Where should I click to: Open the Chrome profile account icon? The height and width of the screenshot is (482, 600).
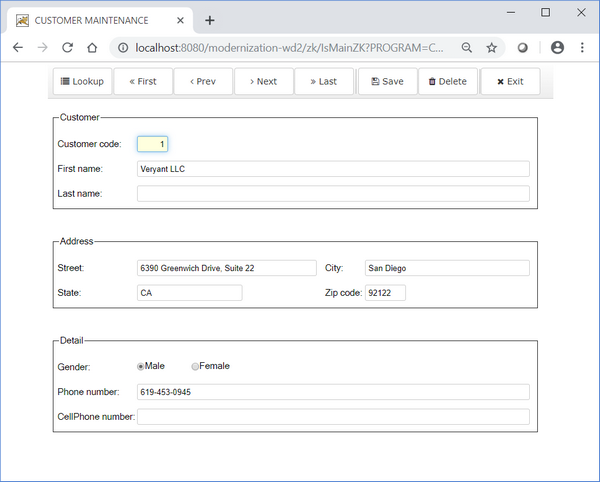(x=557, y=47)
